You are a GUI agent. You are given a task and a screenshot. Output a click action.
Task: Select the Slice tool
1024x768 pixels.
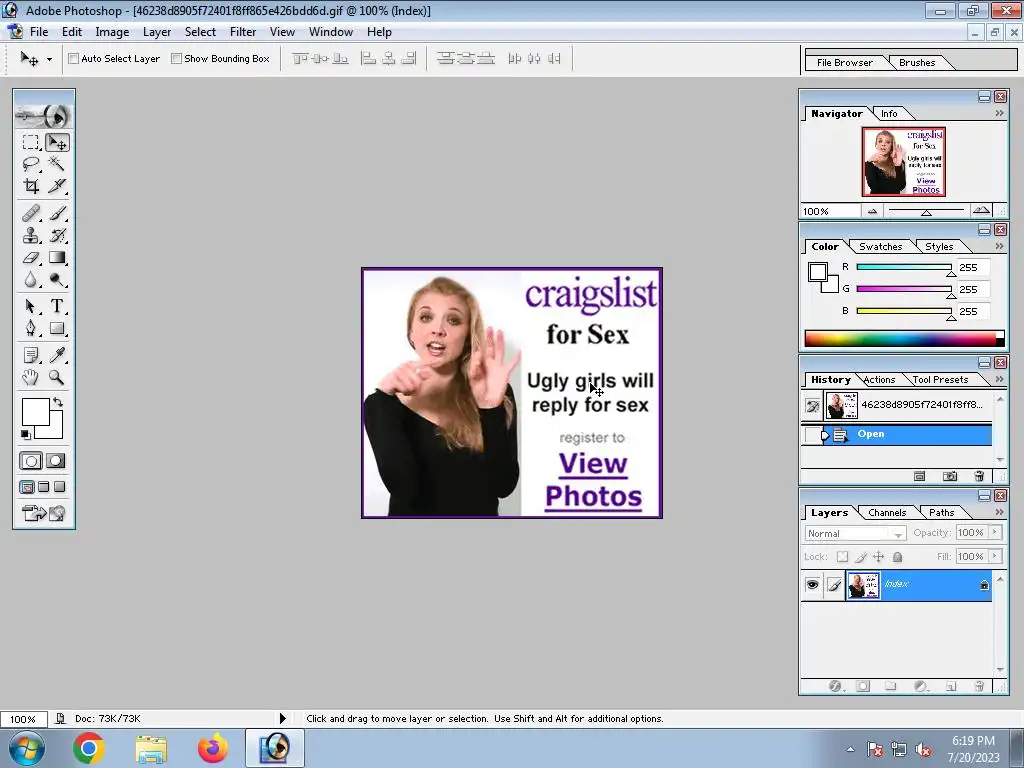(x=57, y=186)
